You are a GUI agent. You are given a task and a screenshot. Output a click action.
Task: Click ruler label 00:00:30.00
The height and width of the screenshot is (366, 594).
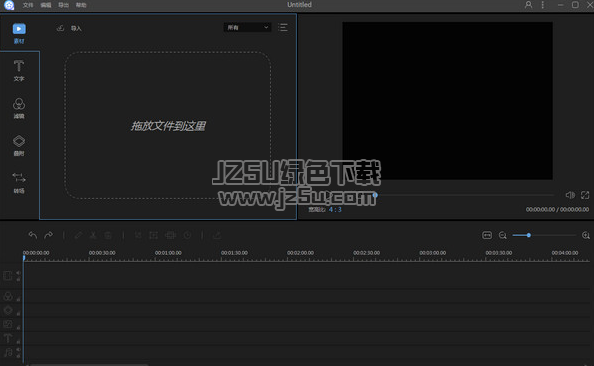102,253
